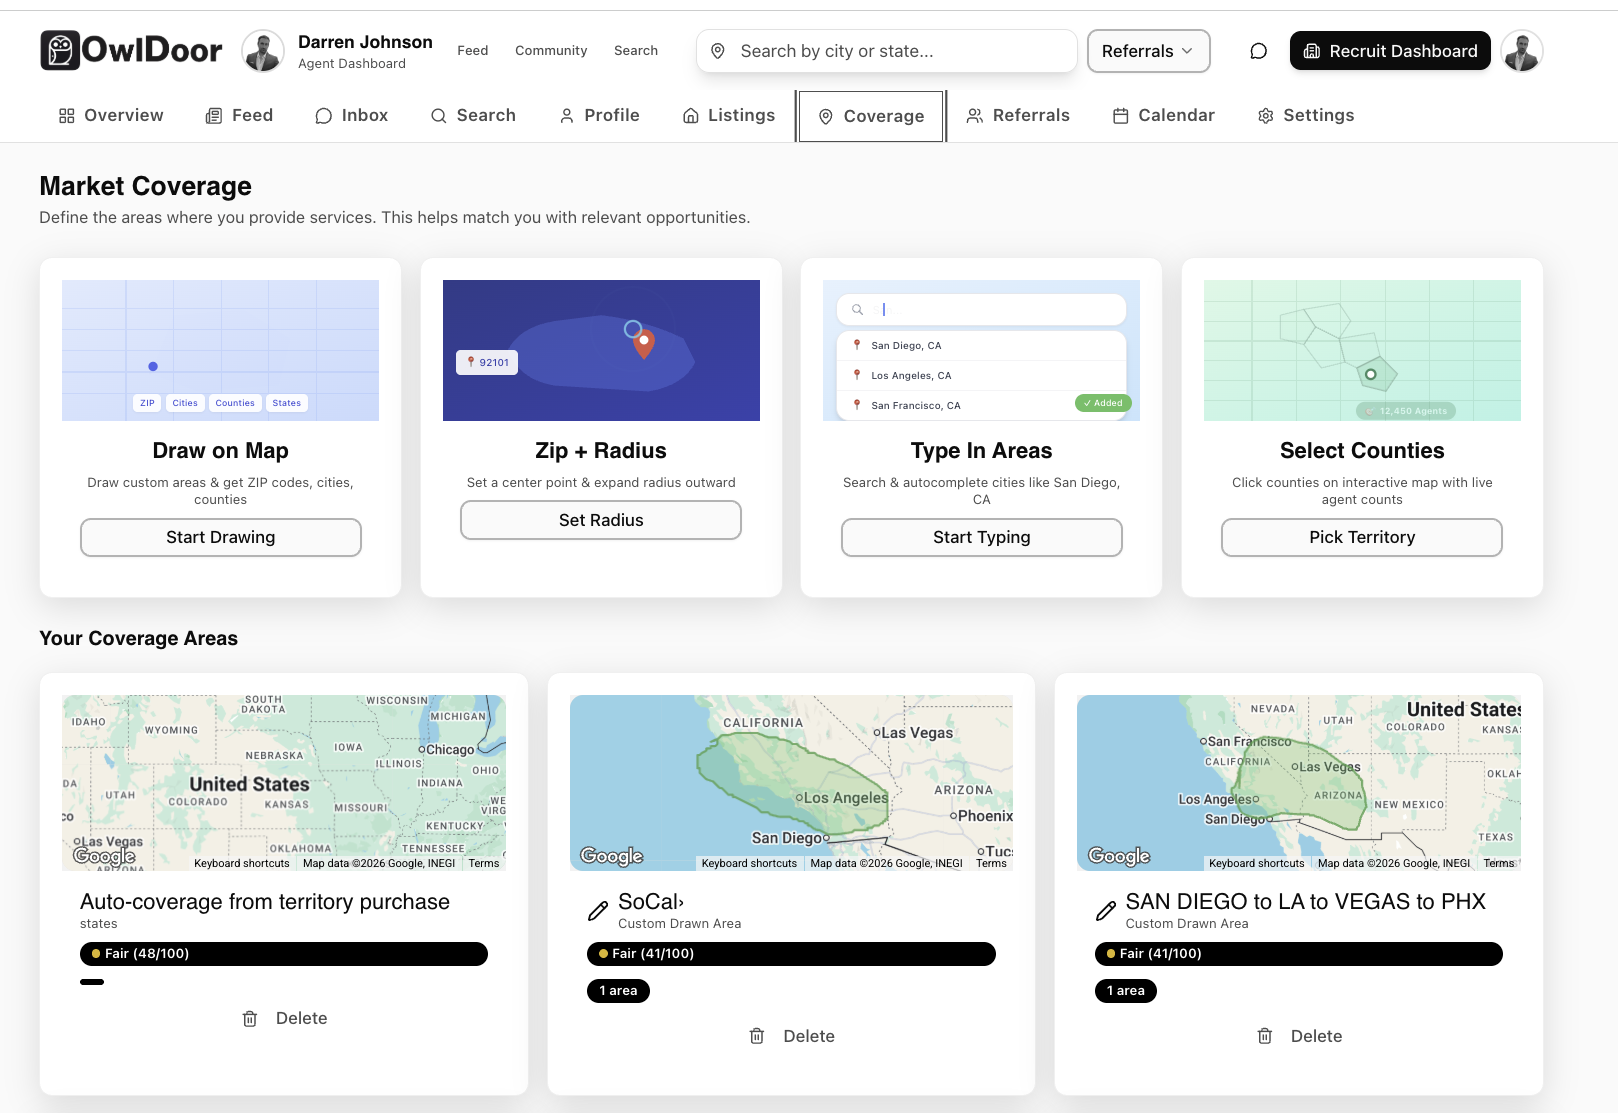Expand the Referrals dropdown
The width and height of the screenshot is (1618, 1113).
(x=1148, y=51)
